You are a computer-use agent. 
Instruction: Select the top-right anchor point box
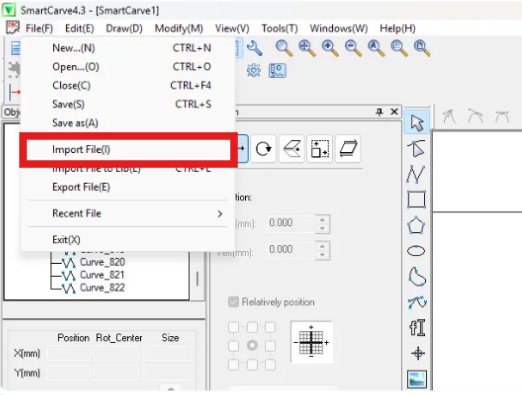click(270, 327)
